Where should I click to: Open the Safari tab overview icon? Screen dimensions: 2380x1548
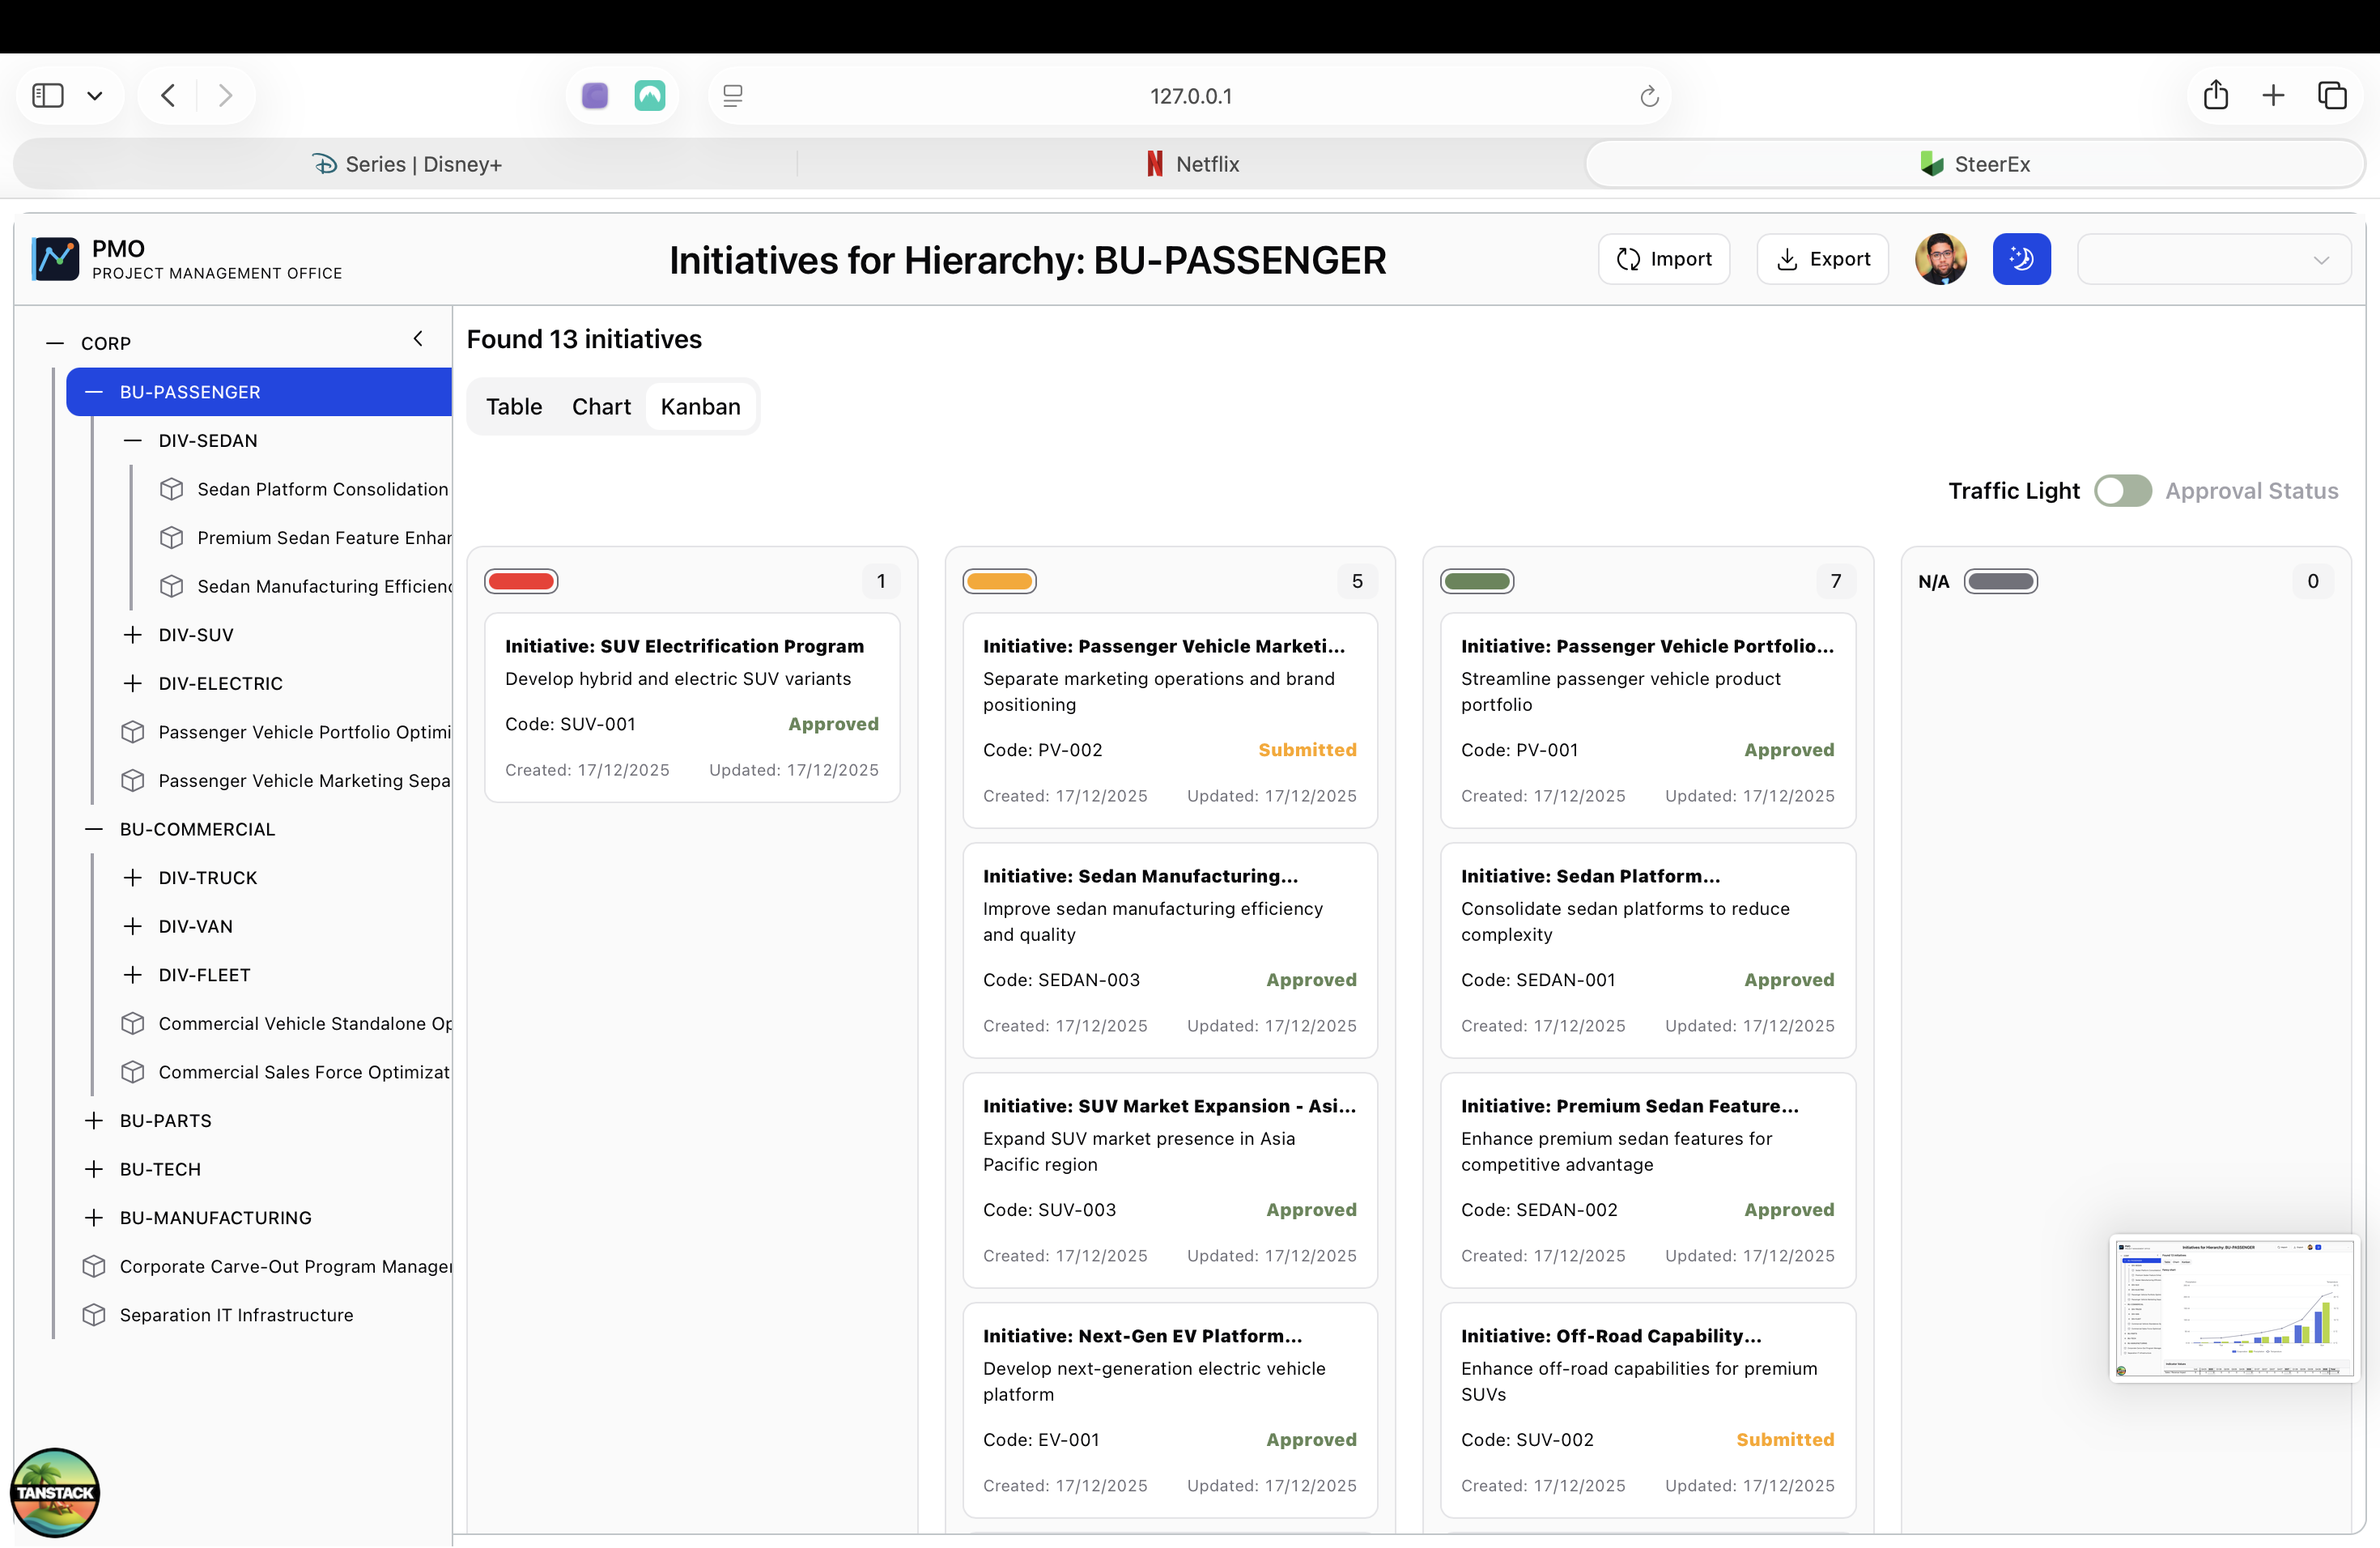coord(2332,96)
